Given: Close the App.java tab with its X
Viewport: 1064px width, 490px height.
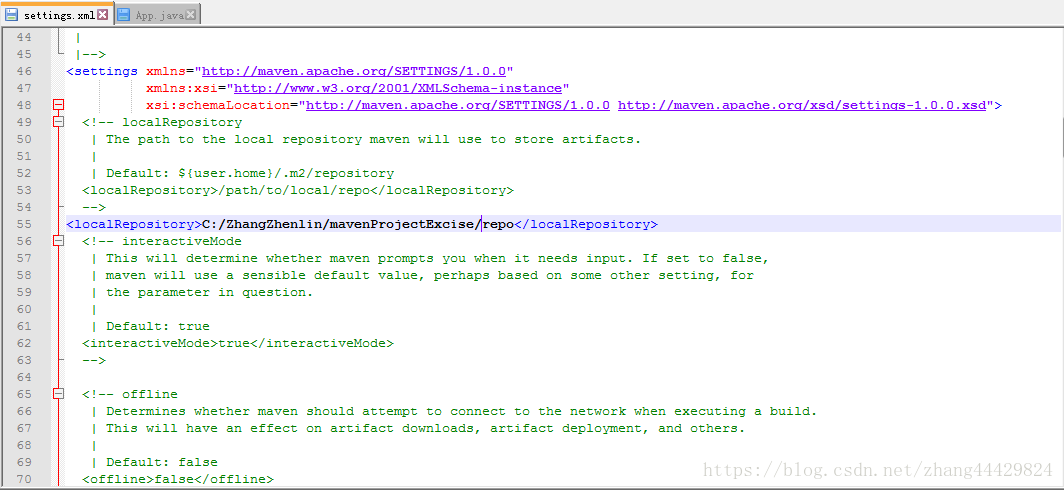Looking at the screenshot, I should click(x=191, y=14).
